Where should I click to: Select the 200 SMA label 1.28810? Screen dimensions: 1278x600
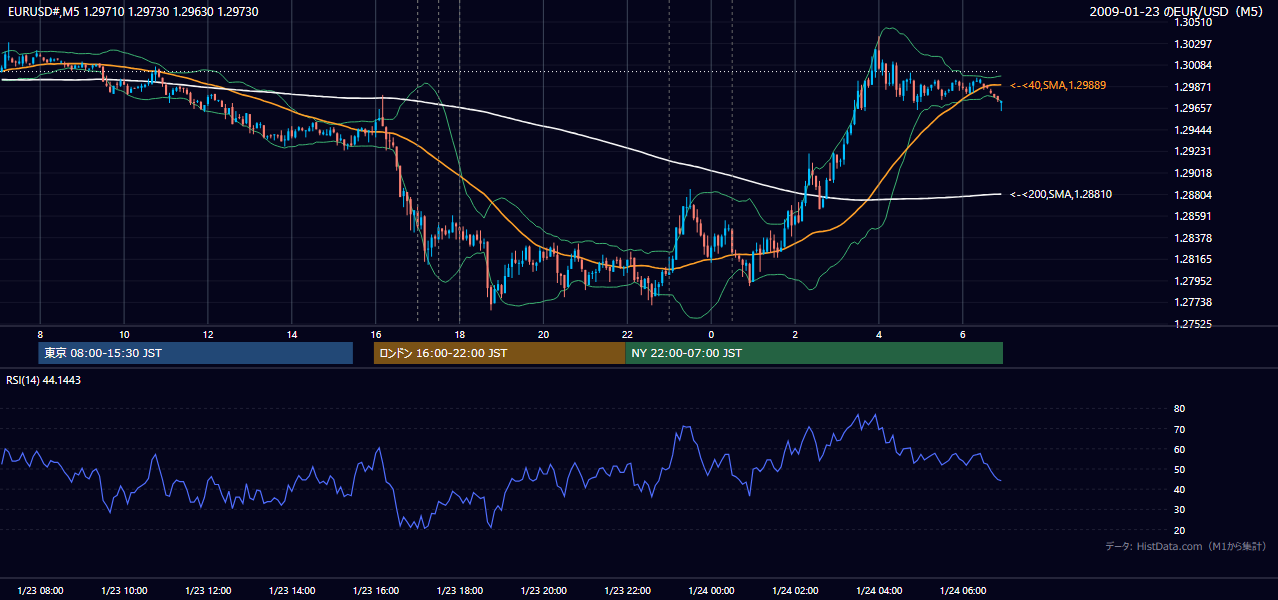click(1061, 195)
